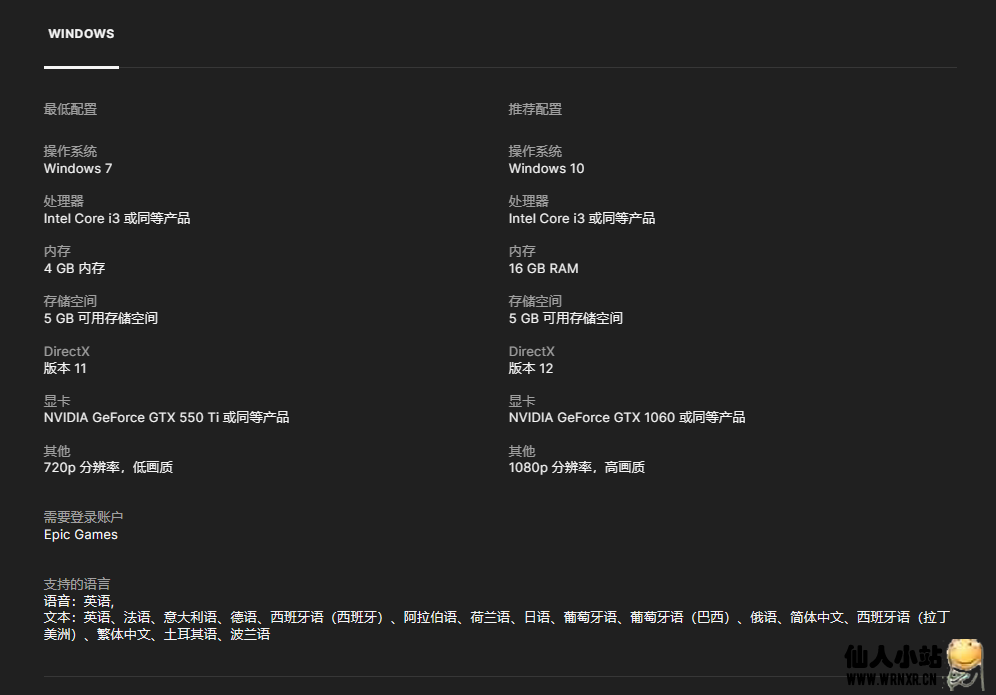Click the 最低配置 heading
Viewport: 996px width, 695px height.
tap(70, 109)
